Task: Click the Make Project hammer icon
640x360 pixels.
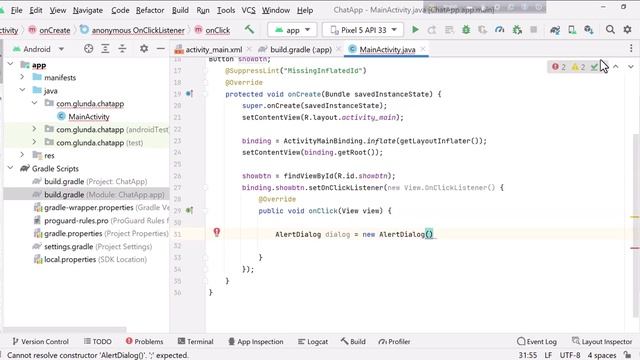Action: point(249,30)
